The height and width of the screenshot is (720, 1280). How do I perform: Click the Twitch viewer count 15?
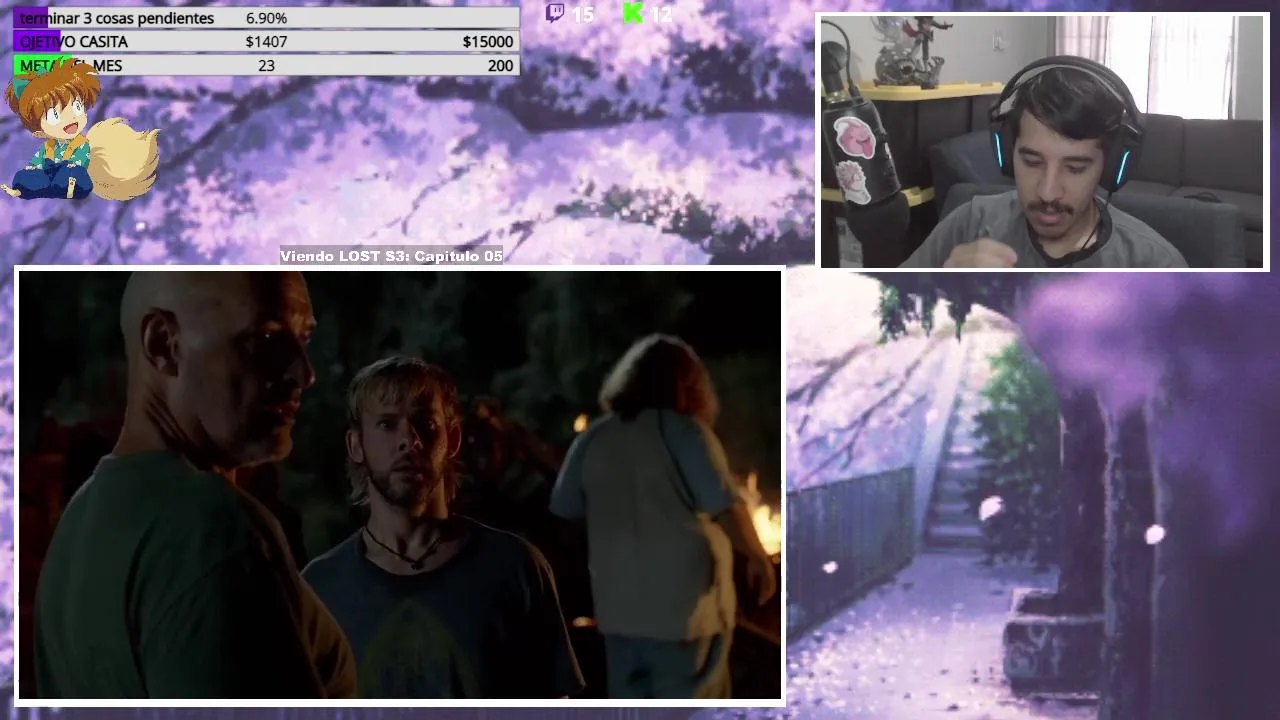(x=582, y=14)
